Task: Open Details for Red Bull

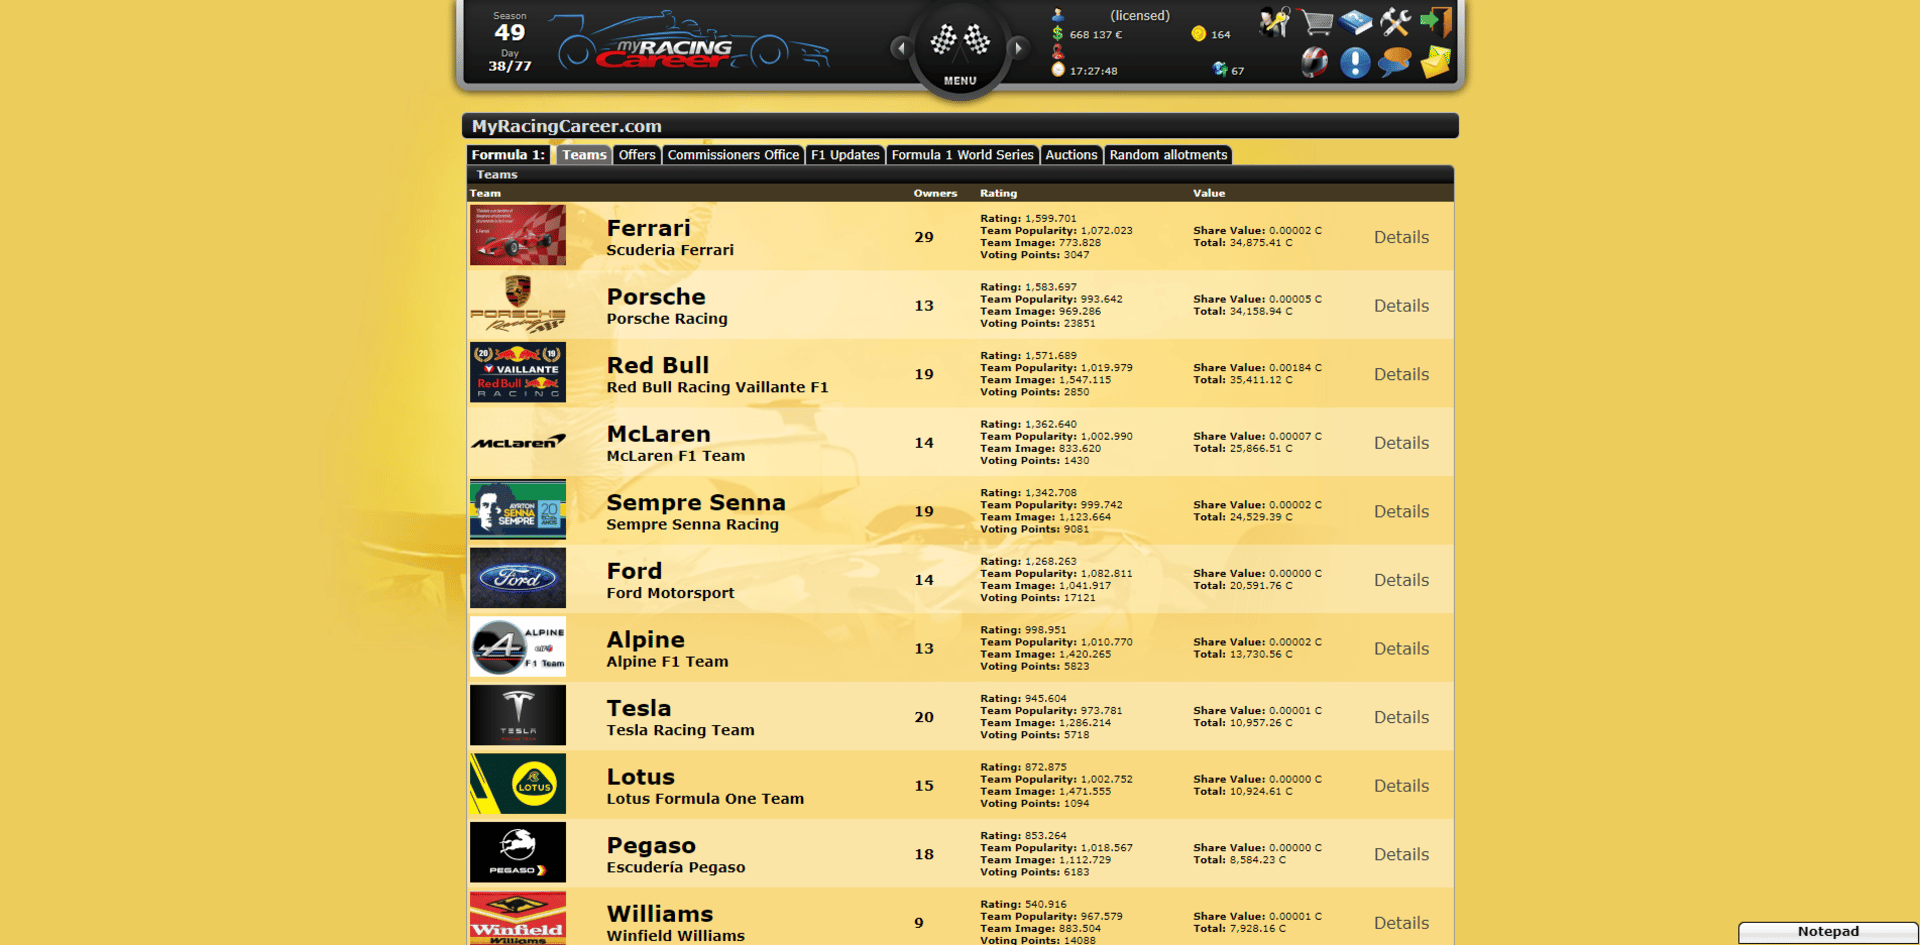Action: 1401,374
